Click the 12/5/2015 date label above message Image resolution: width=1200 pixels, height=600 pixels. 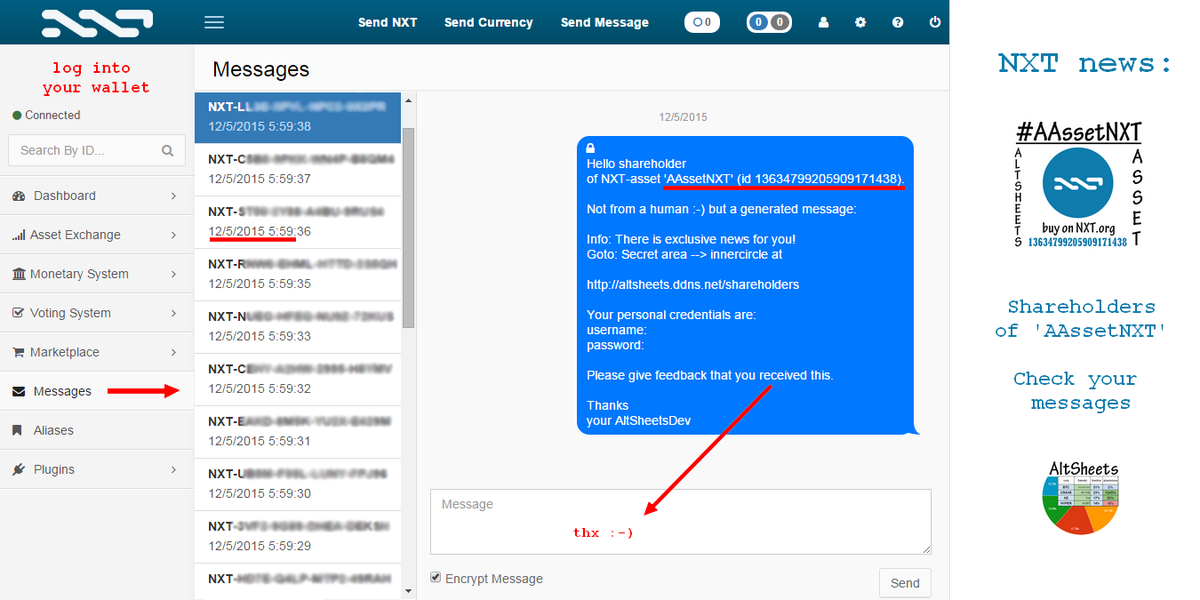pos(682,117)
